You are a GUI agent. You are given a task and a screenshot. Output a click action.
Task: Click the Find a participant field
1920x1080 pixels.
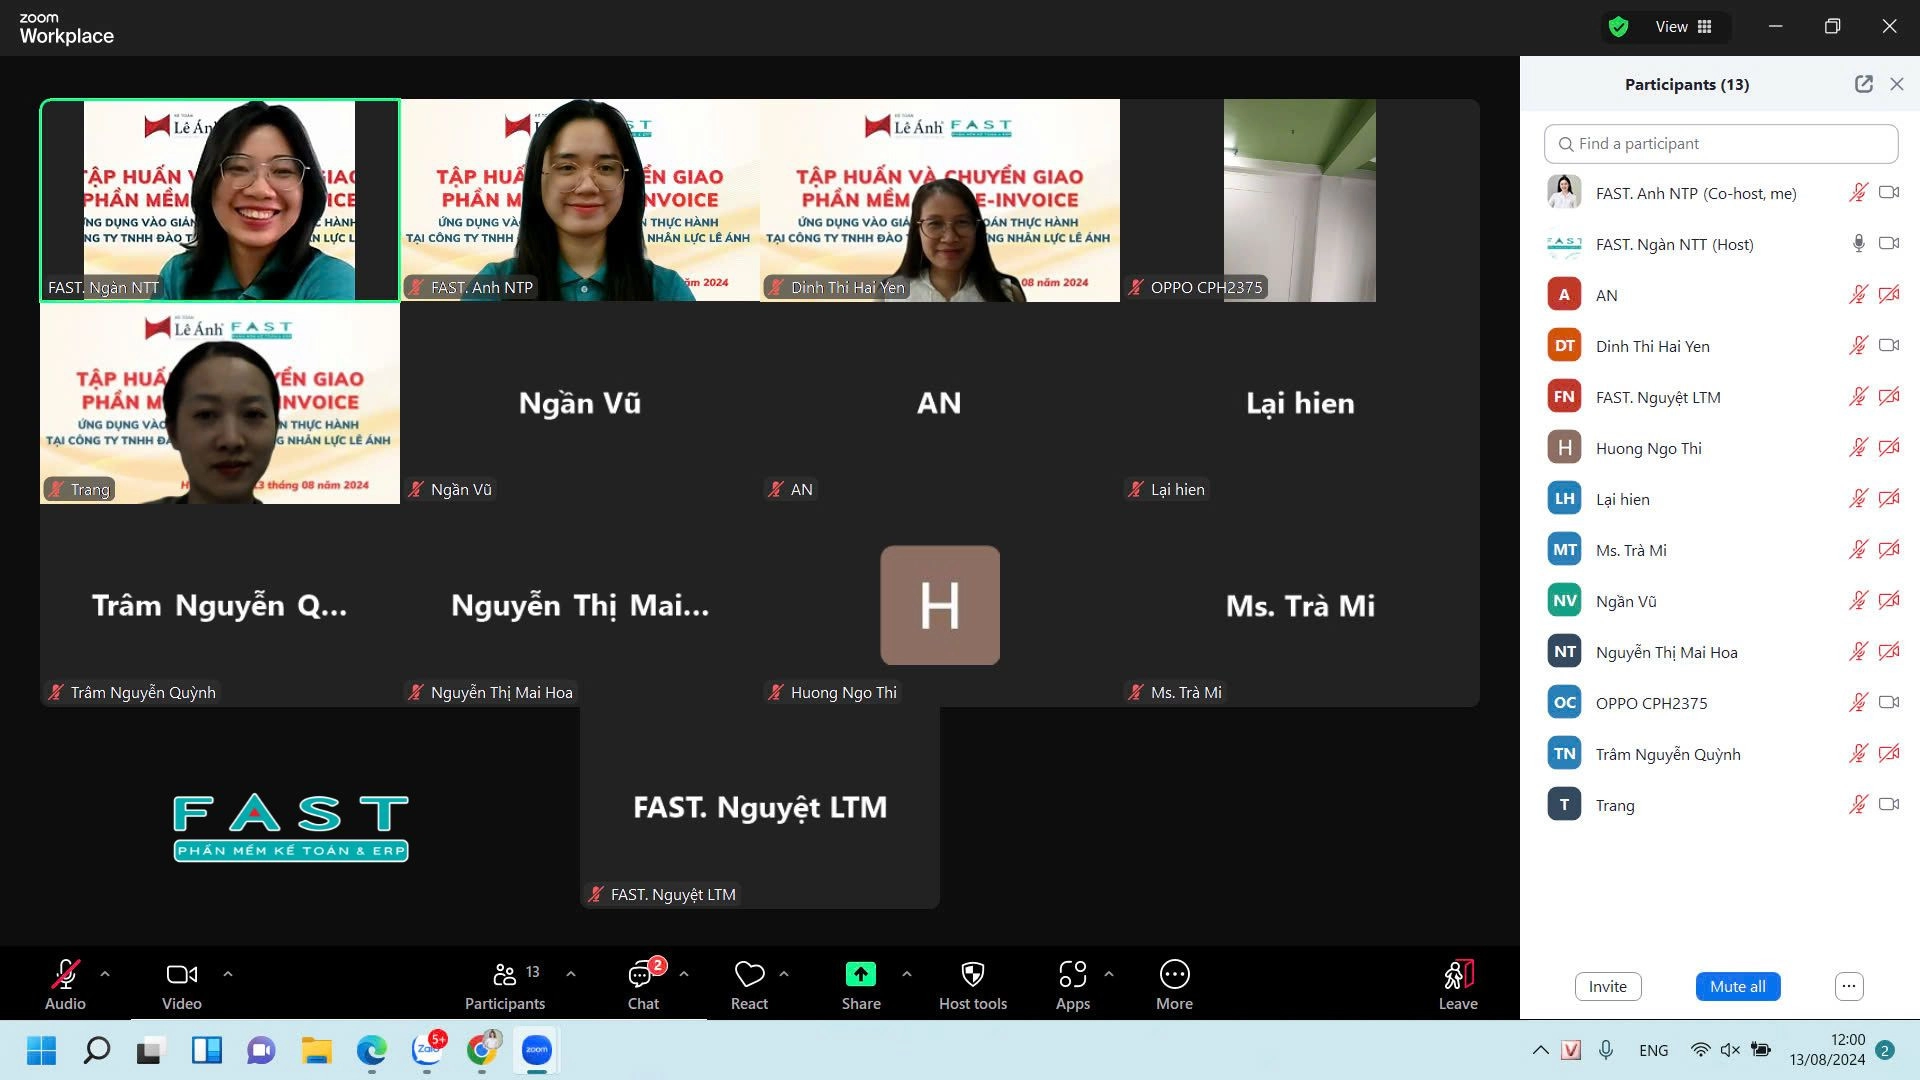[1720, 144]
